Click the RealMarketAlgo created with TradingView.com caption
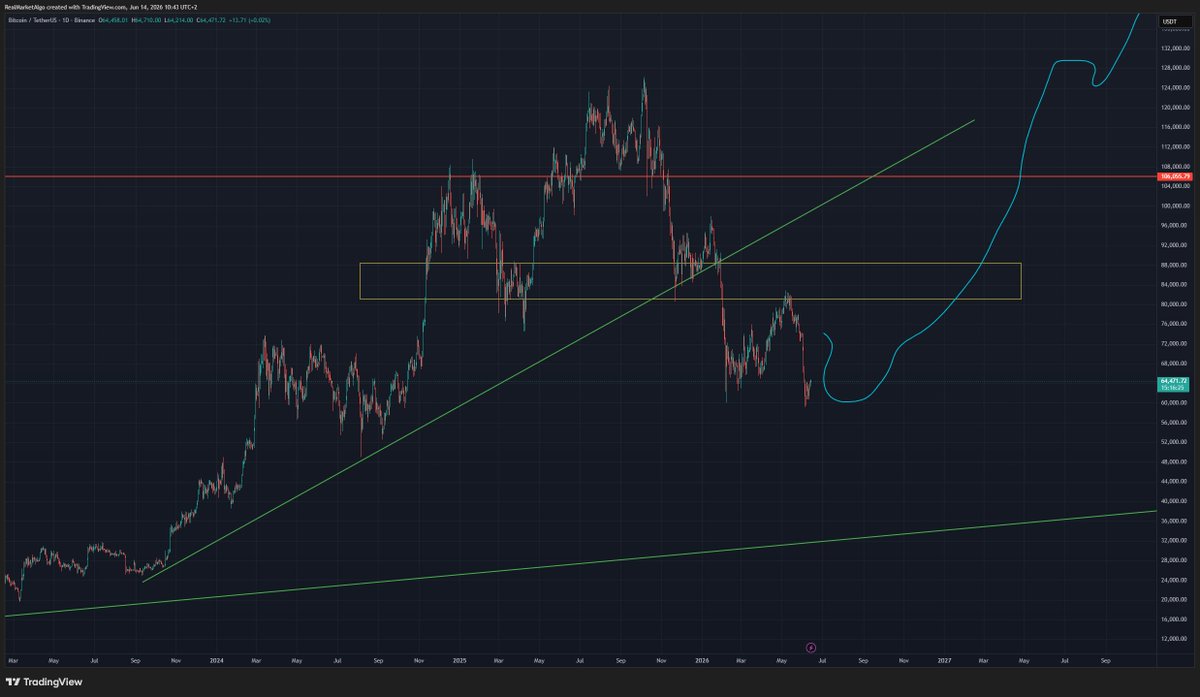The image size is (1200, 697). tap(66, 7)
